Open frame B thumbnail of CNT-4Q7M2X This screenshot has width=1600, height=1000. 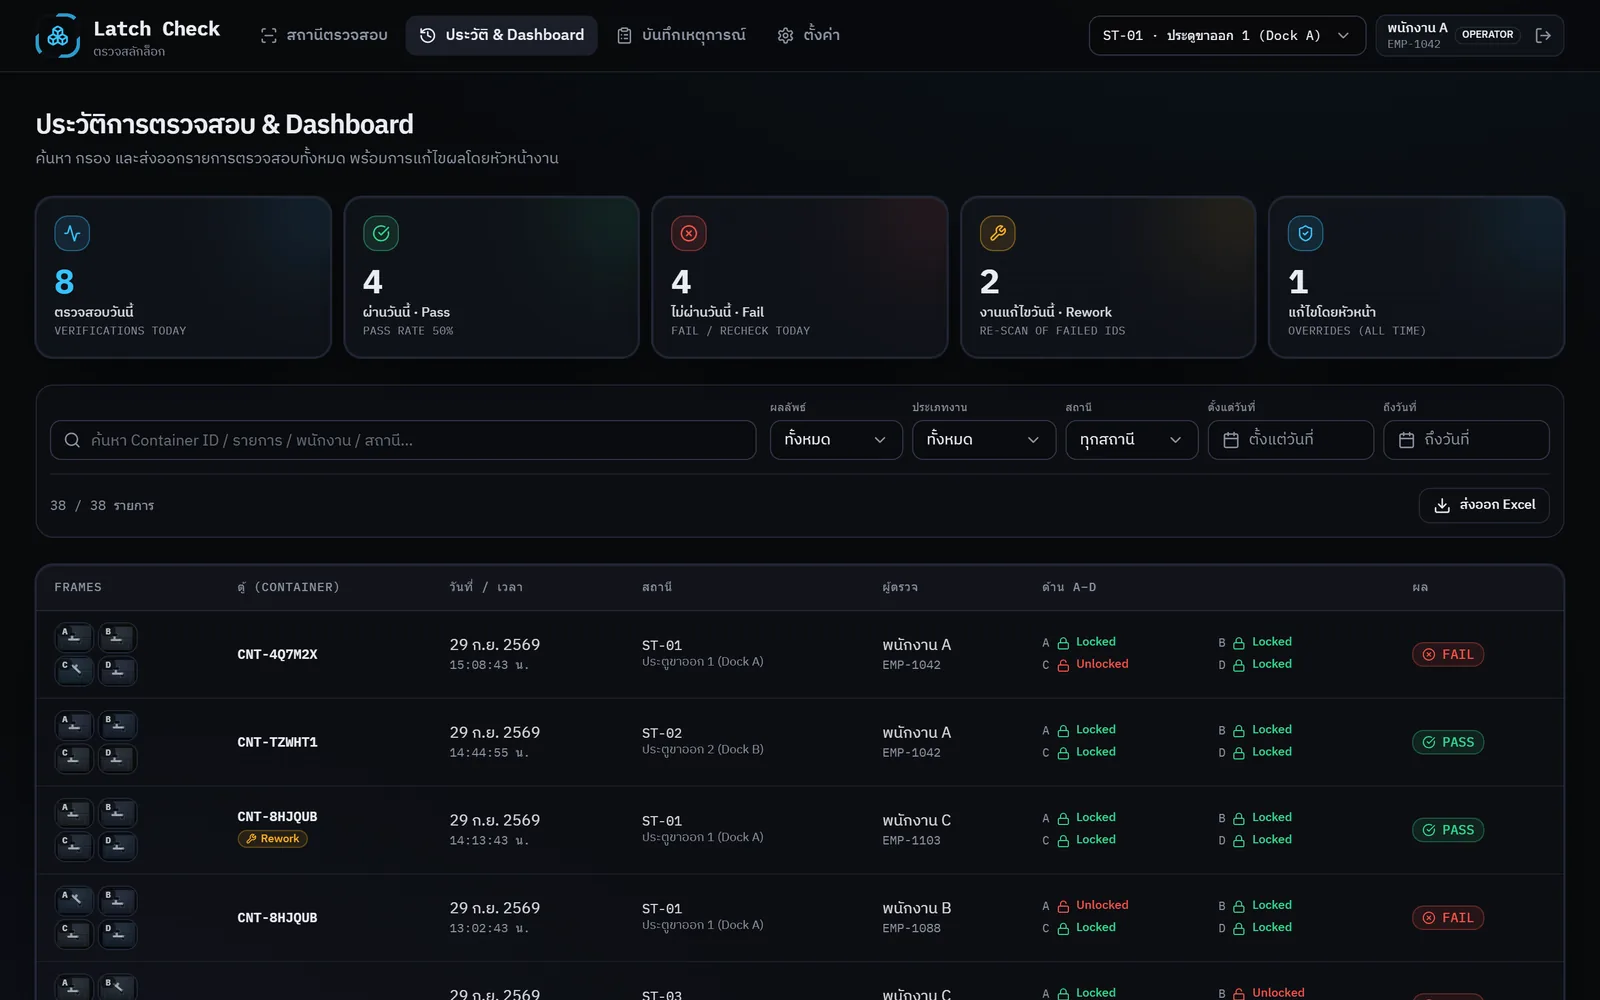coord(117,637)
